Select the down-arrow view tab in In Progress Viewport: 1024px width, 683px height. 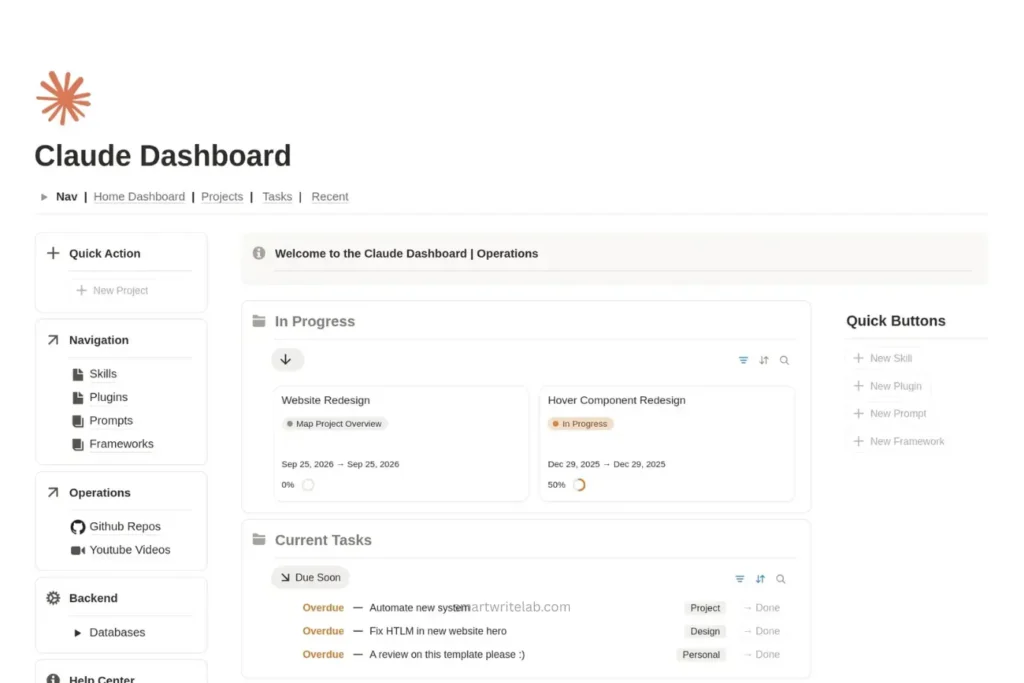click(x=287, y=360)
